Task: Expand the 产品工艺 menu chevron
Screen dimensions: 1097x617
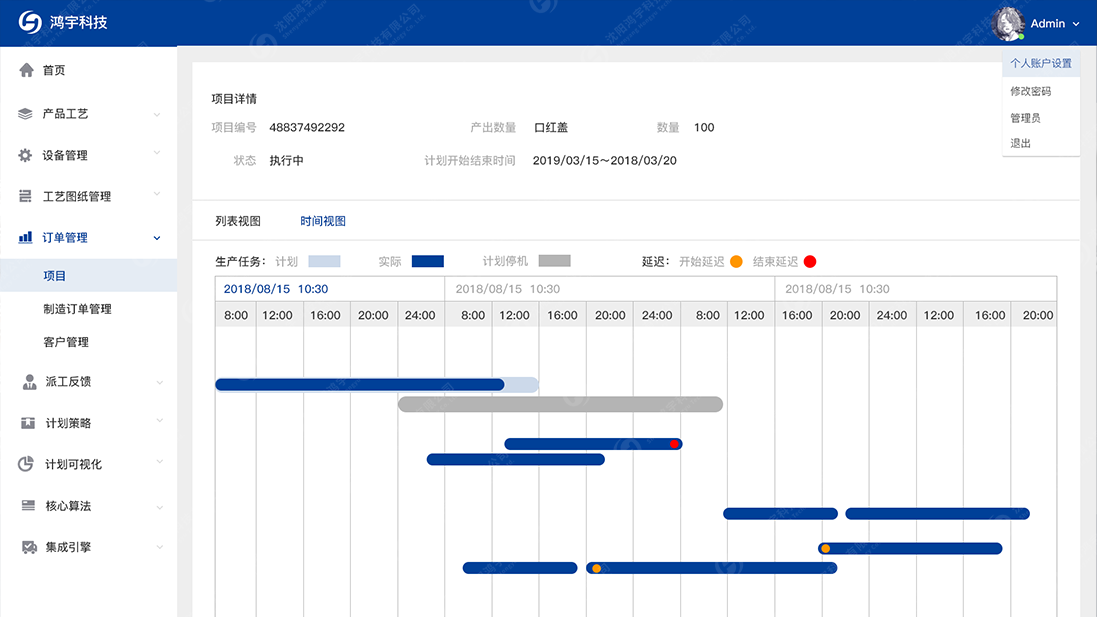Action: (x=157, y=115)
